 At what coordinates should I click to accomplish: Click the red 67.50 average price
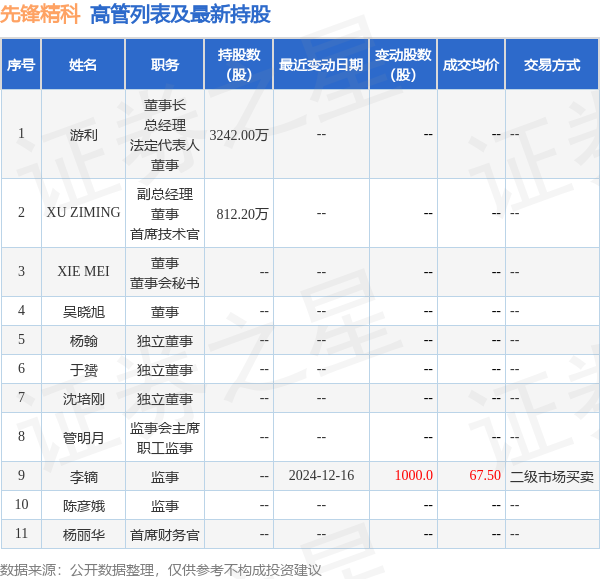click(x=485, y=475)
